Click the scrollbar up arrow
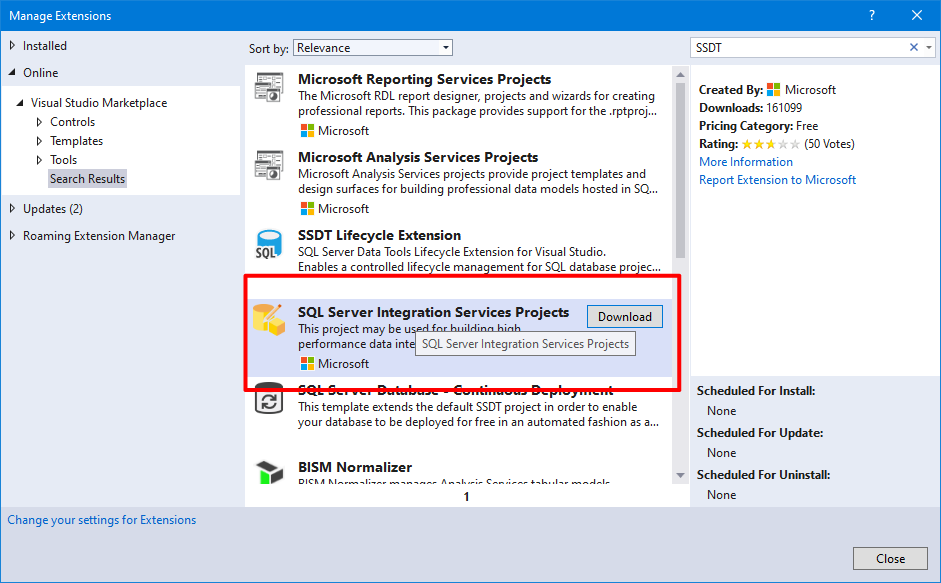941x583 pixels. coord(680,75)
